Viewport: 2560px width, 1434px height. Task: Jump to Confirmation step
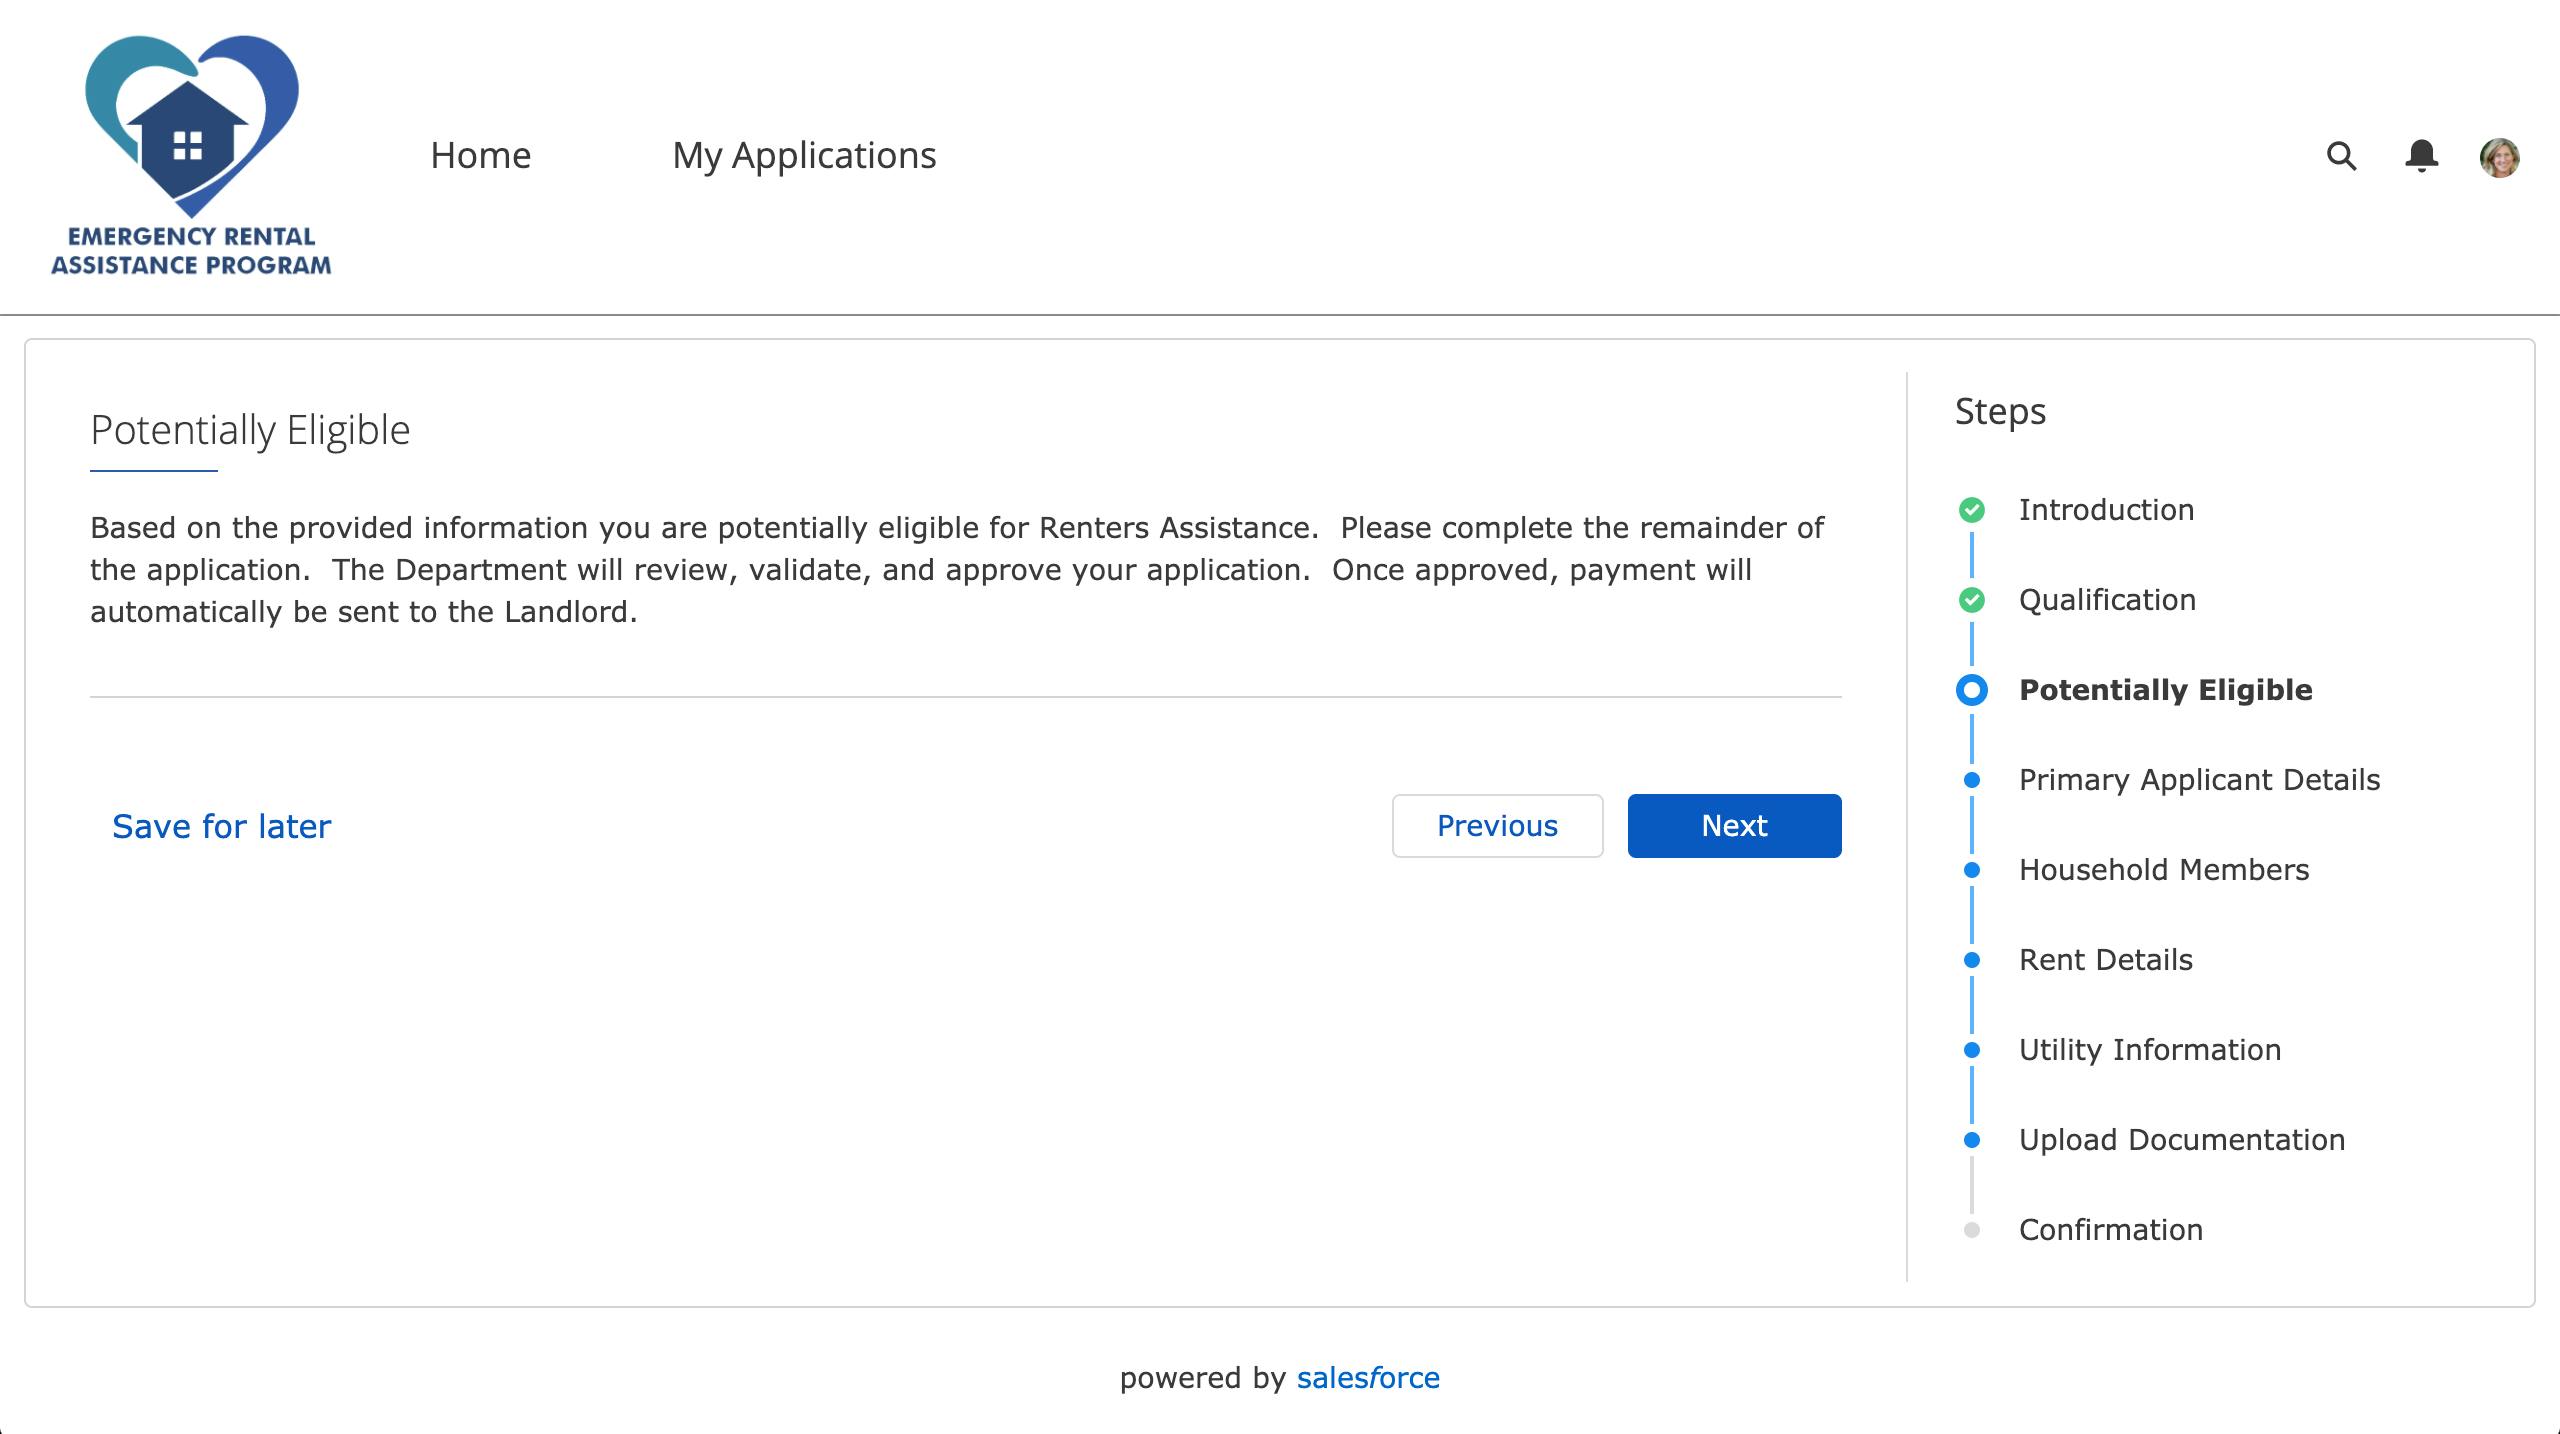pos(2110,1230)
